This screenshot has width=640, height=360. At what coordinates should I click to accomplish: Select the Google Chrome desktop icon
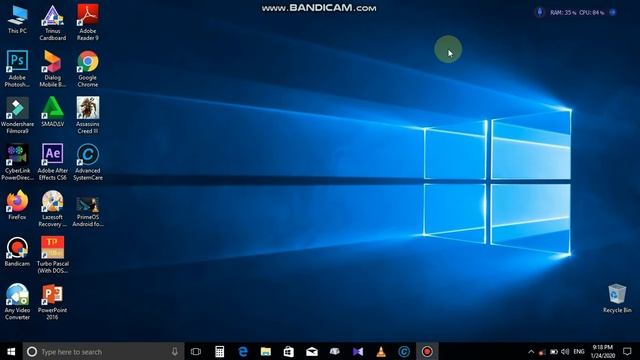coord(88,69)
